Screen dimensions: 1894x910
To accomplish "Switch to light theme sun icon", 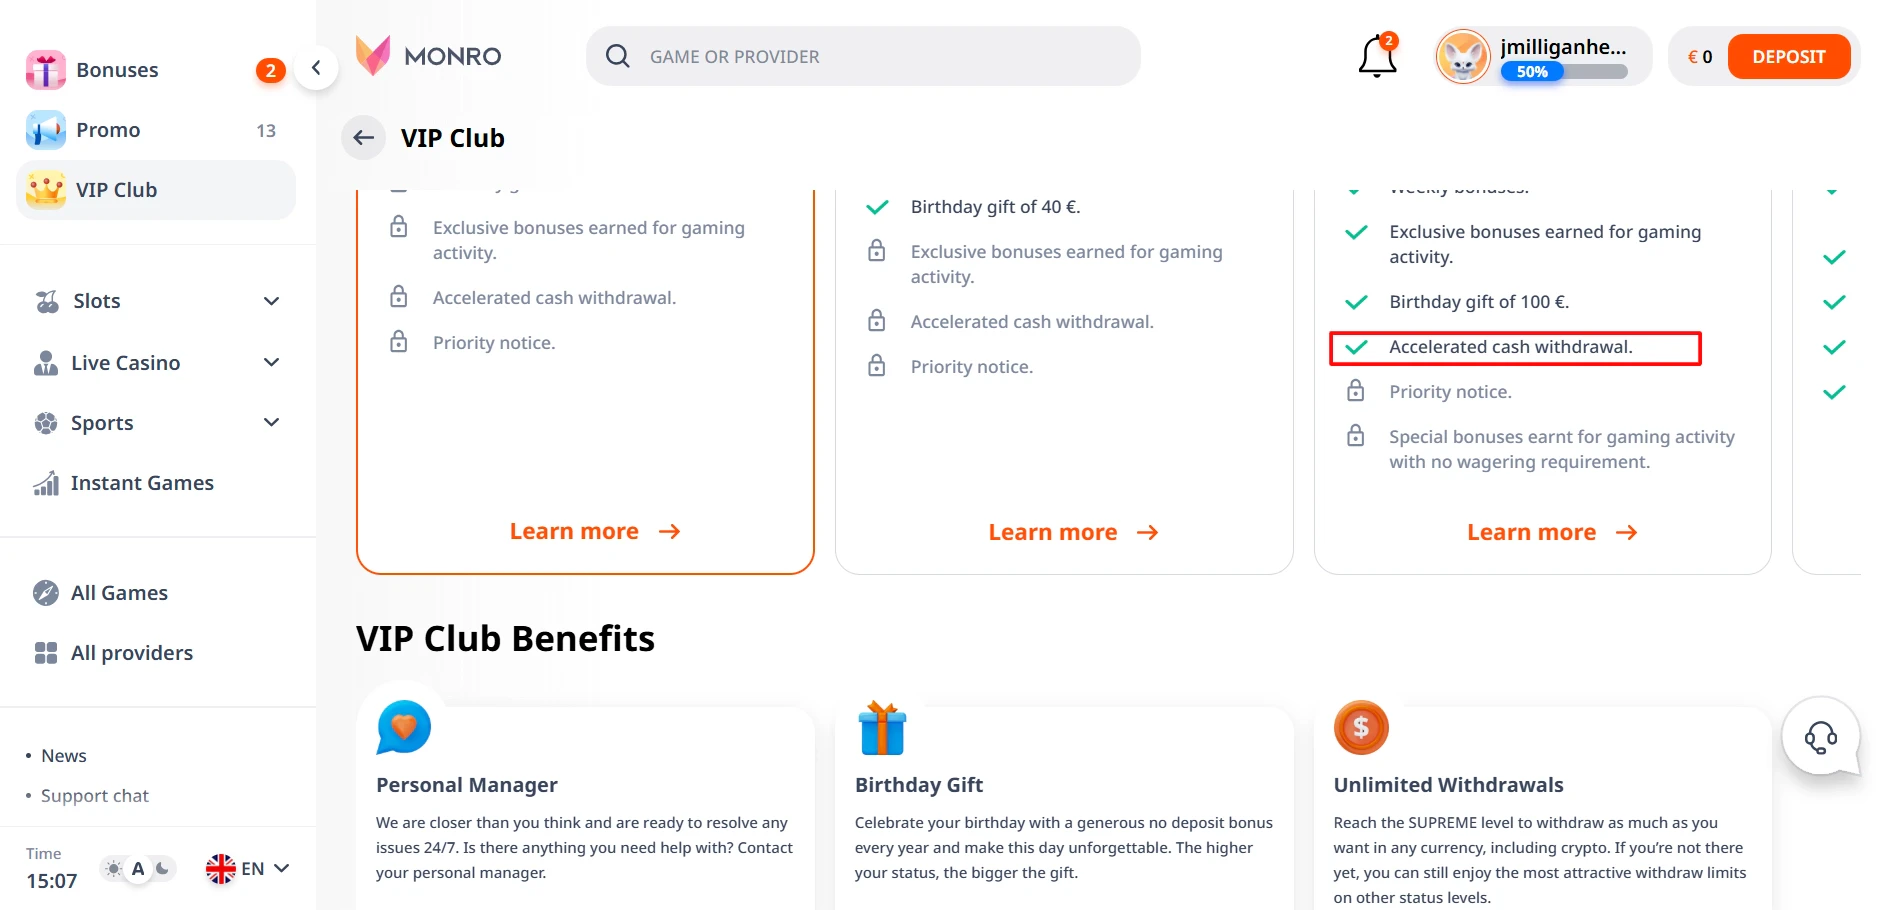I will pos(114,868).
